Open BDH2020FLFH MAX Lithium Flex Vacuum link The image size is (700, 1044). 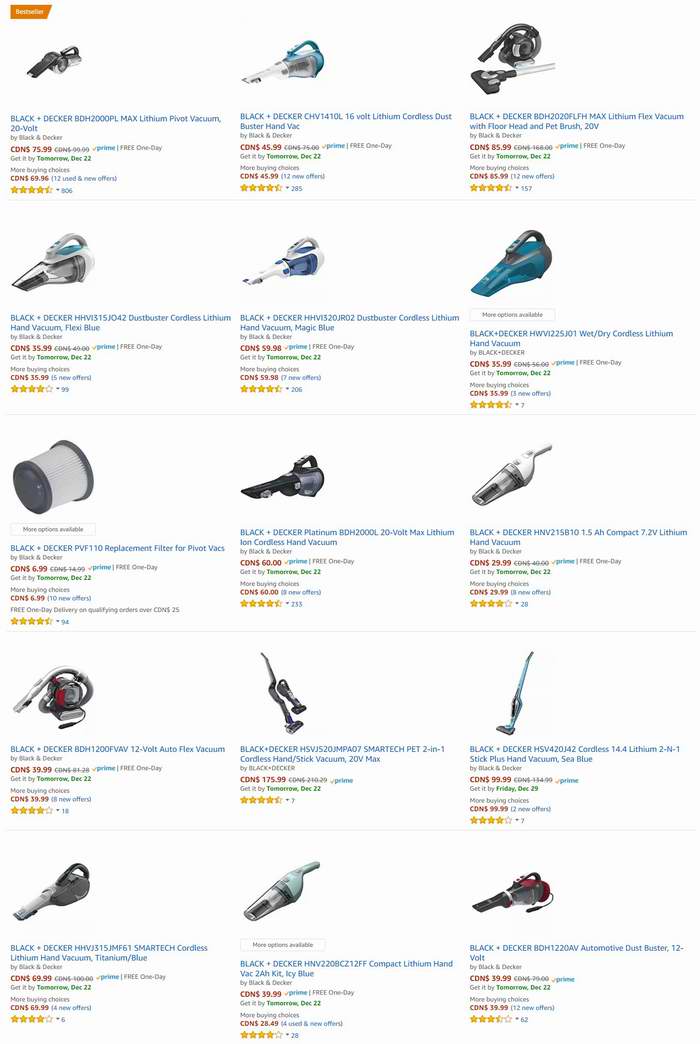(576, 121)
